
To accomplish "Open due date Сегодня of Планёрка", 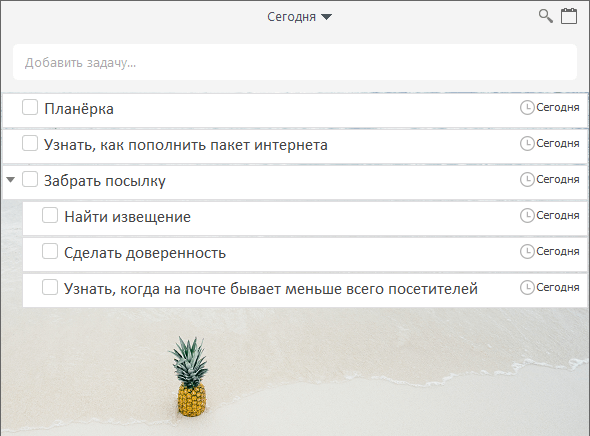I will [558, 108].
